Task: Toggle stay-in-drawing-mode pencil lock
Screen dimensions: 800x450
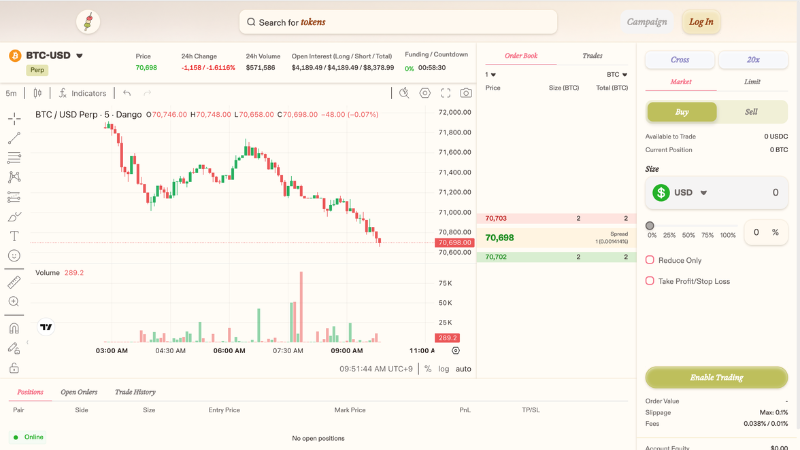Action: [14, 348]
